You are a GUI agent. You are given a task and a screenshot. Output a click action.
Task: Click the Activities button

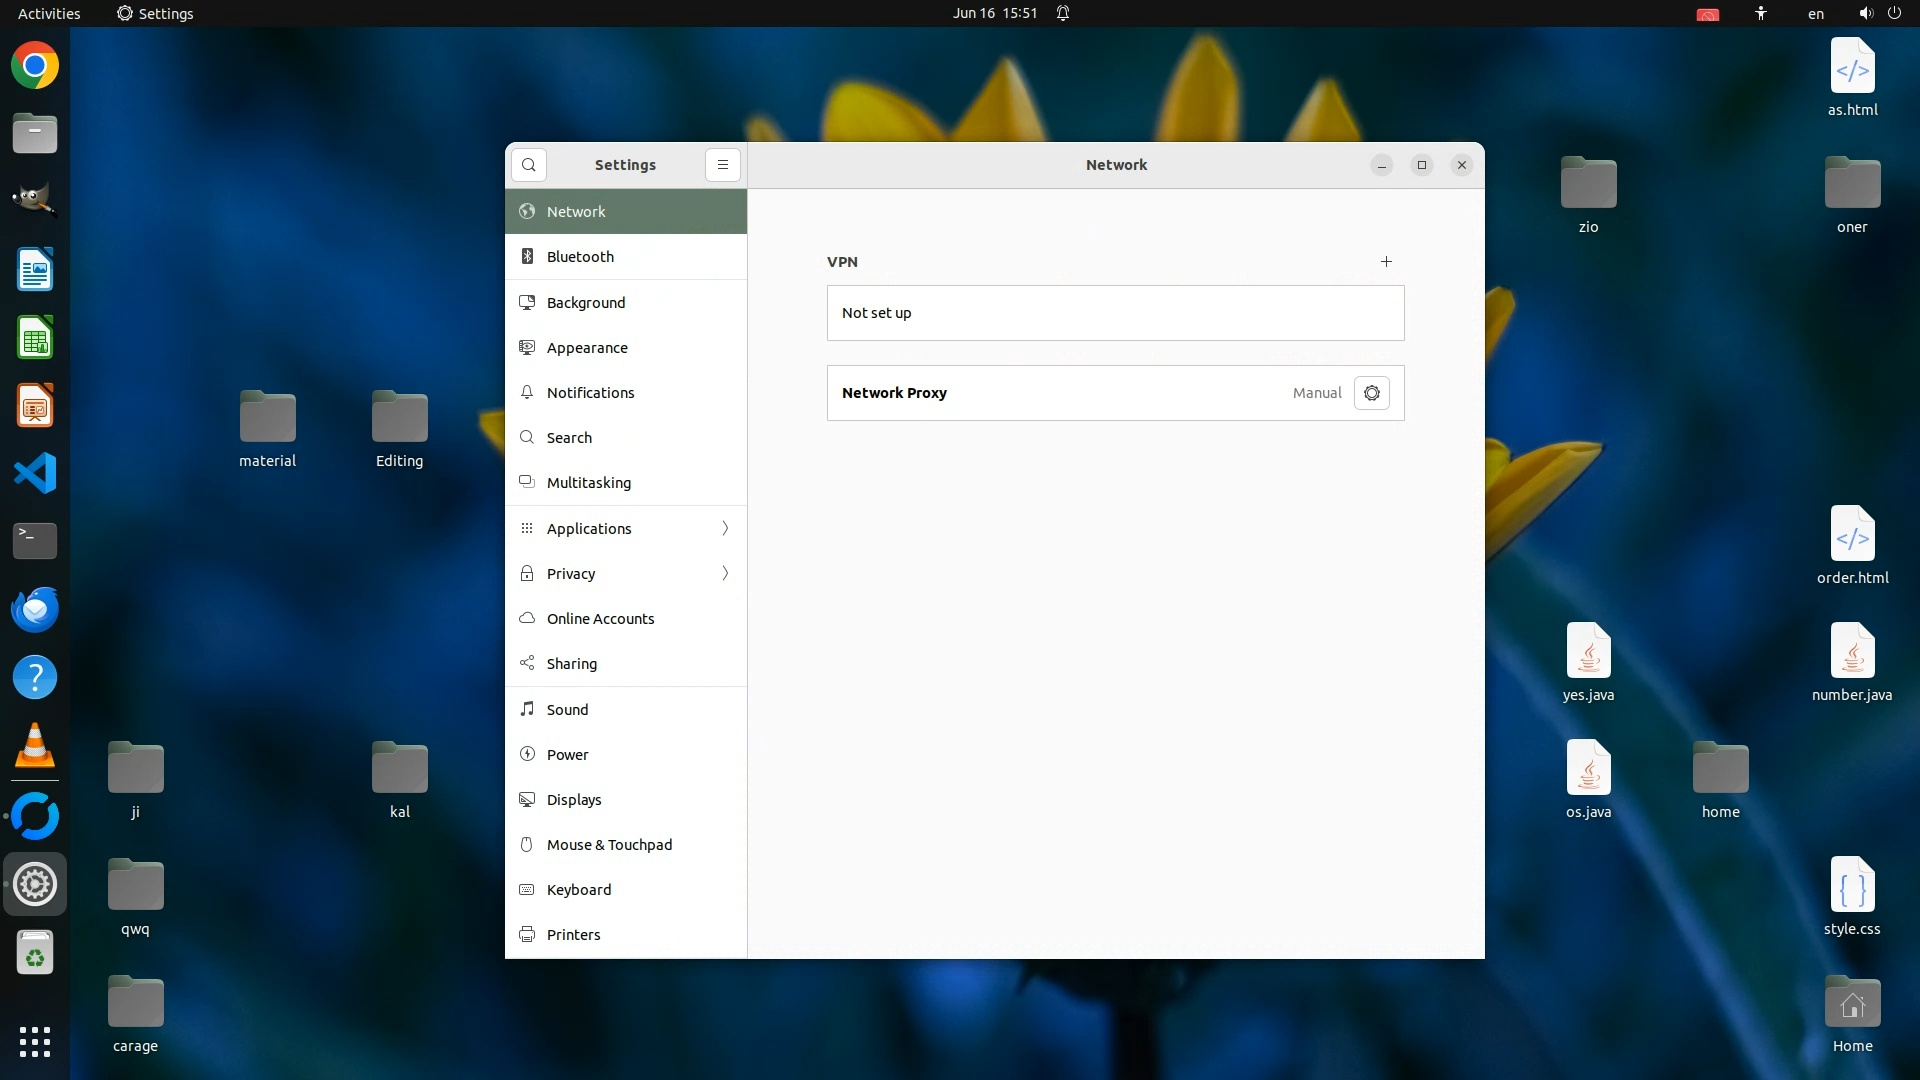49,14
